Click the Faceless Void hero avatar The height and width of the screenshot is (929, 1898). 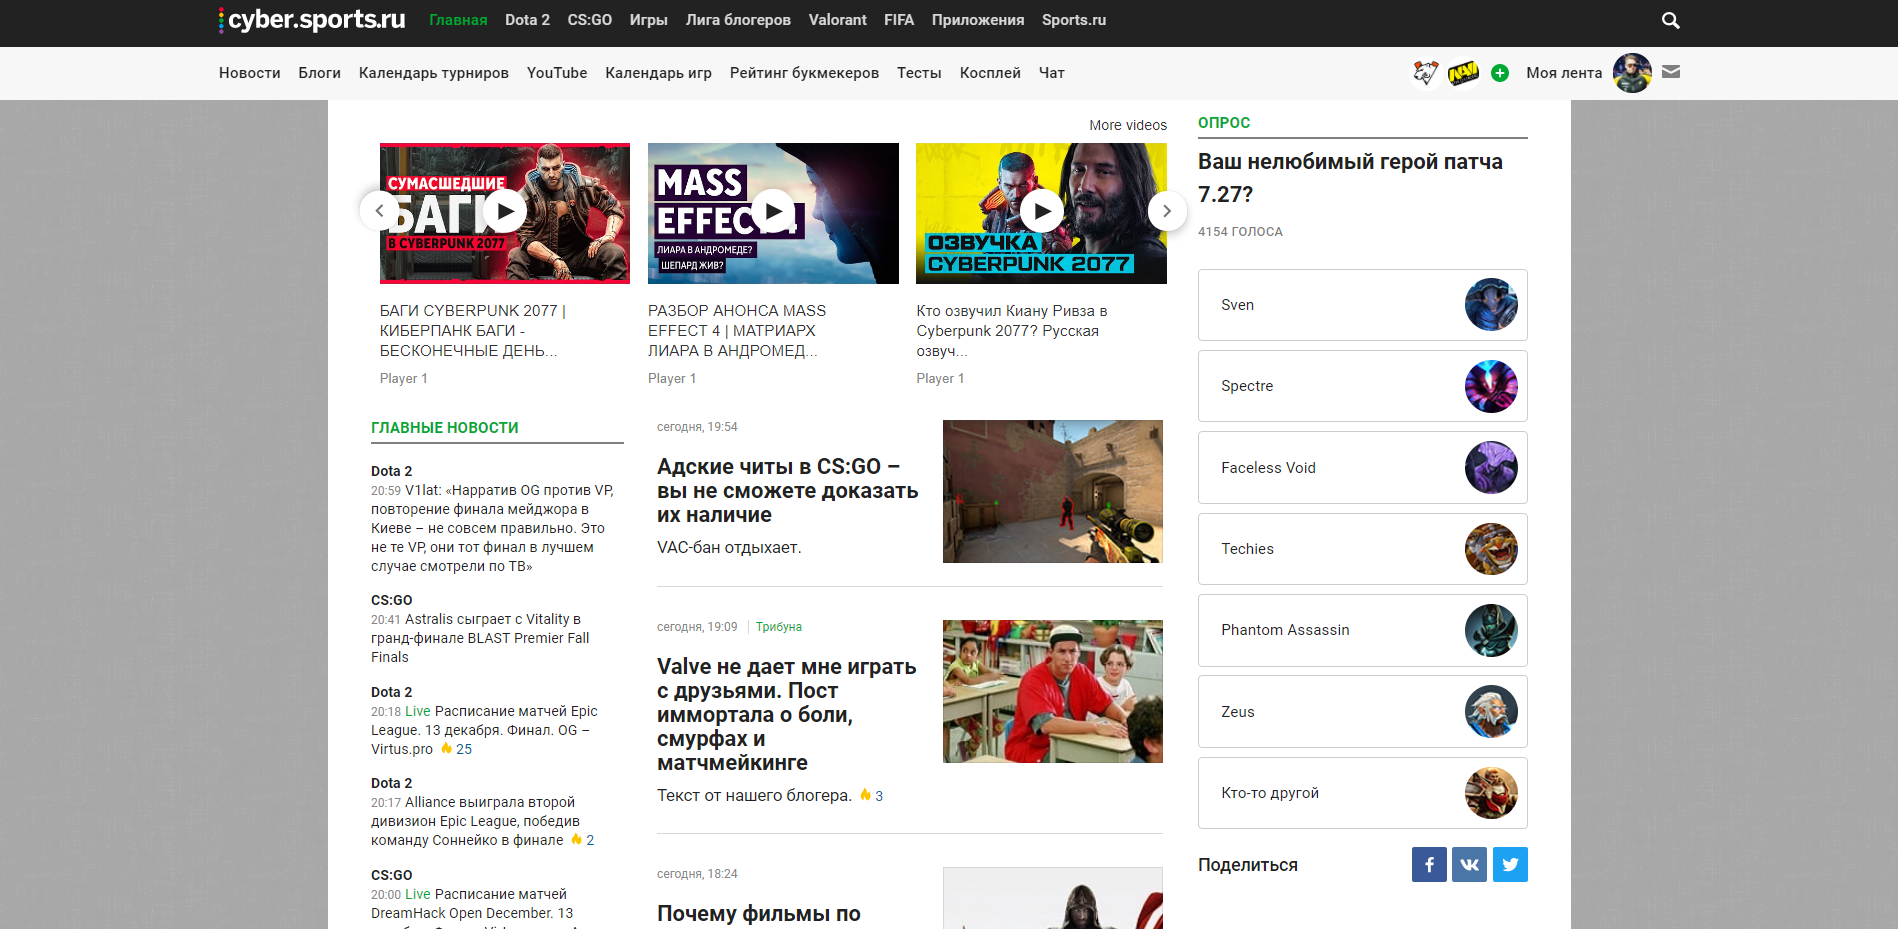[1491, 468]
